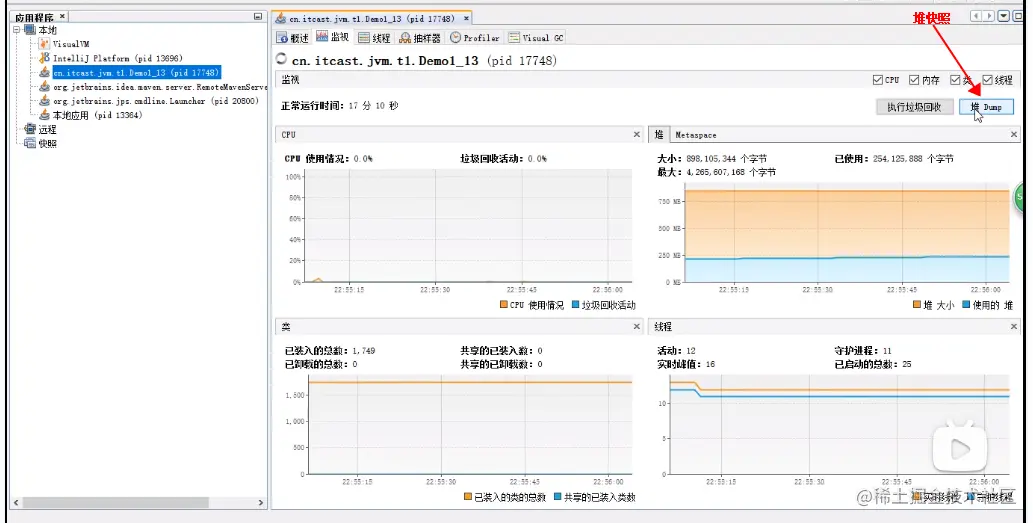Click Java icon of jps.cmdline.Launcher node

click(44, 101)
